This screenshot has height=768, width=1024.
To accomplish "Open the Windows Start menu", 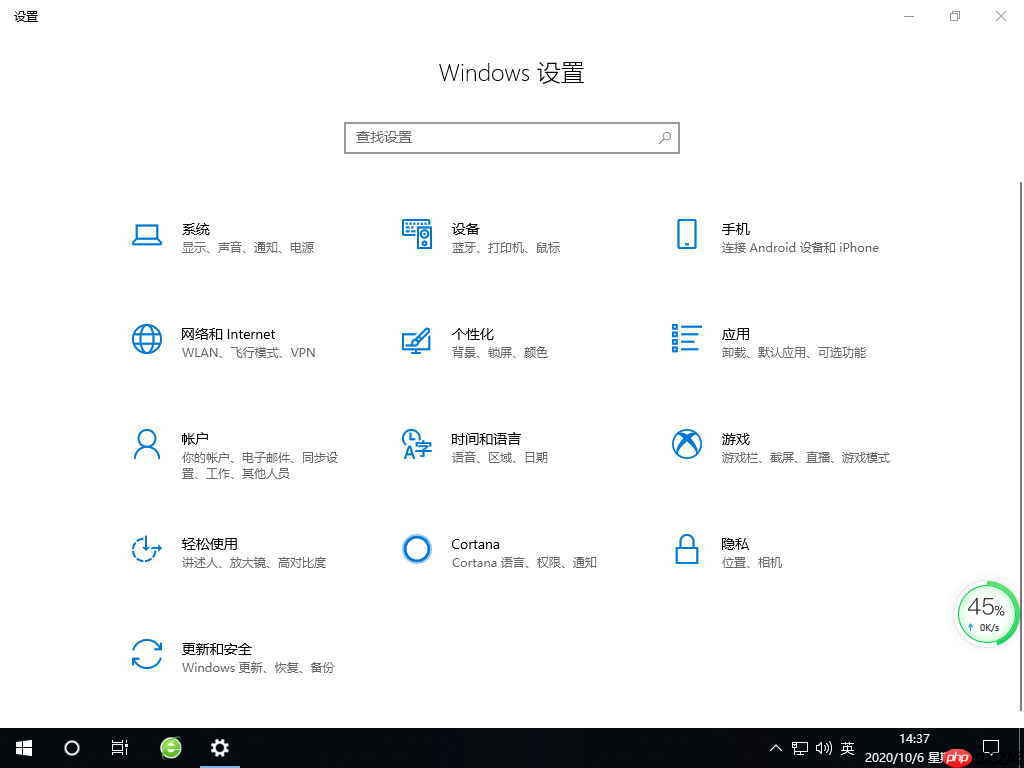I will click(x=23, y=748).
